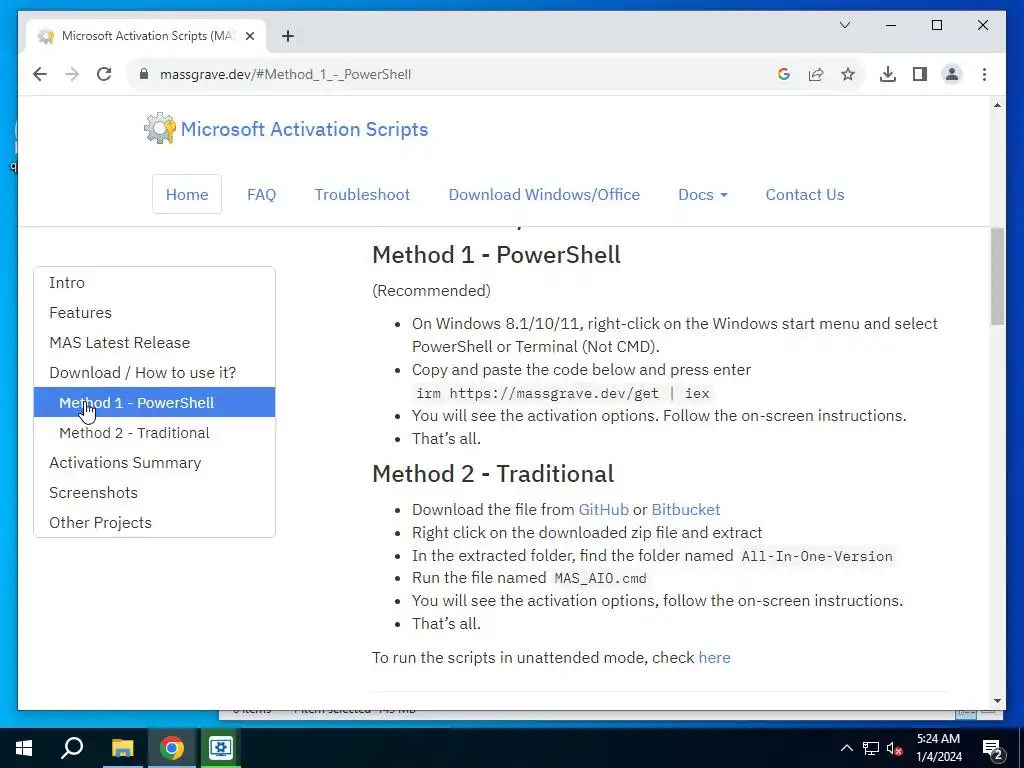The image size is (1024, 768).
Task: Select Screenshots in the sidebar
Action: click(x=154, y=492)
